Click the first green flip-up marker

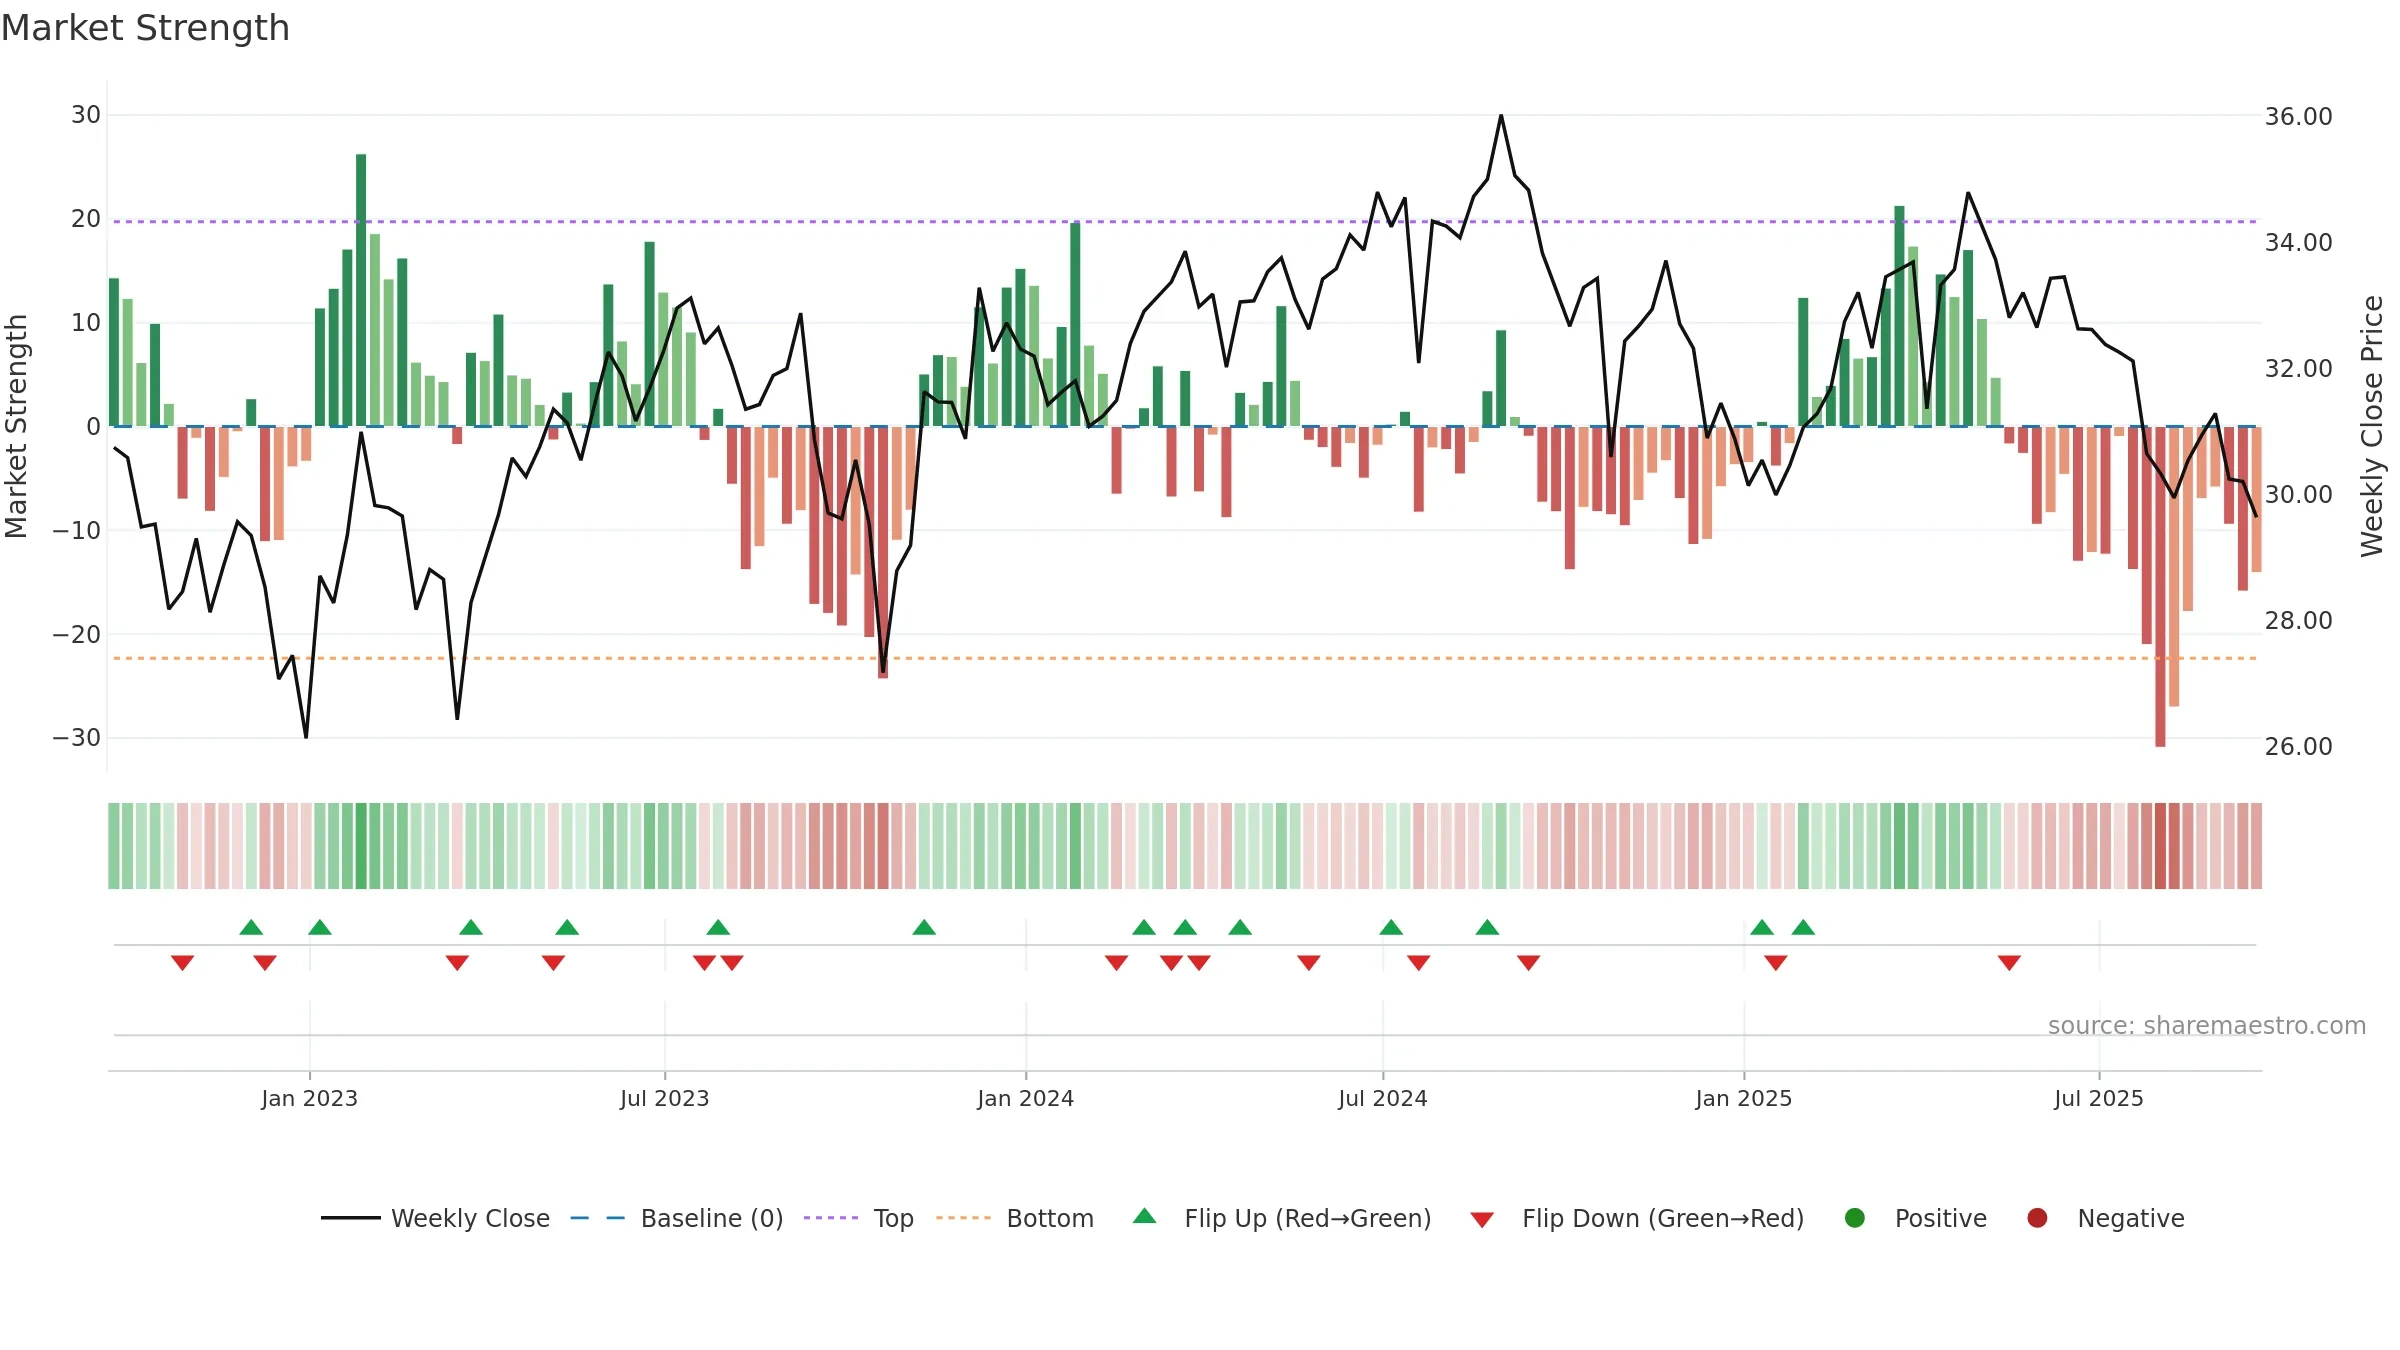[x=251, y=927]
